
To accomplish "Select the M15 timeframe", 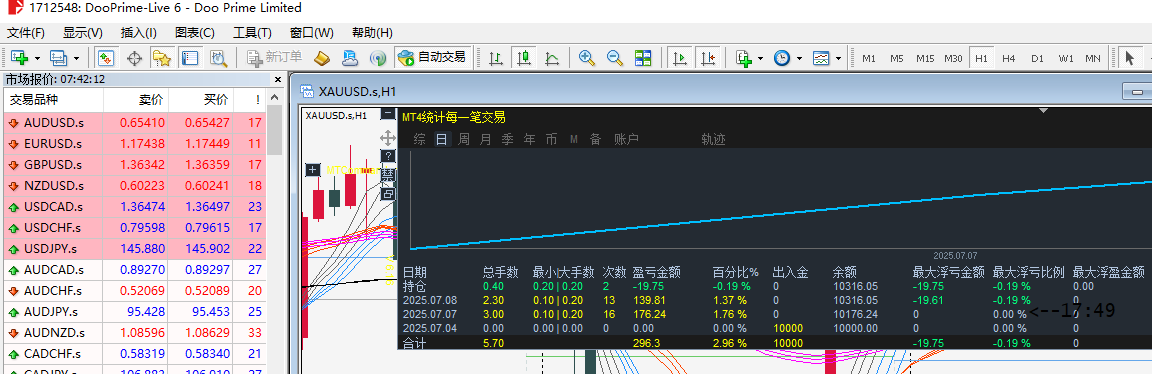I will 925,58.
